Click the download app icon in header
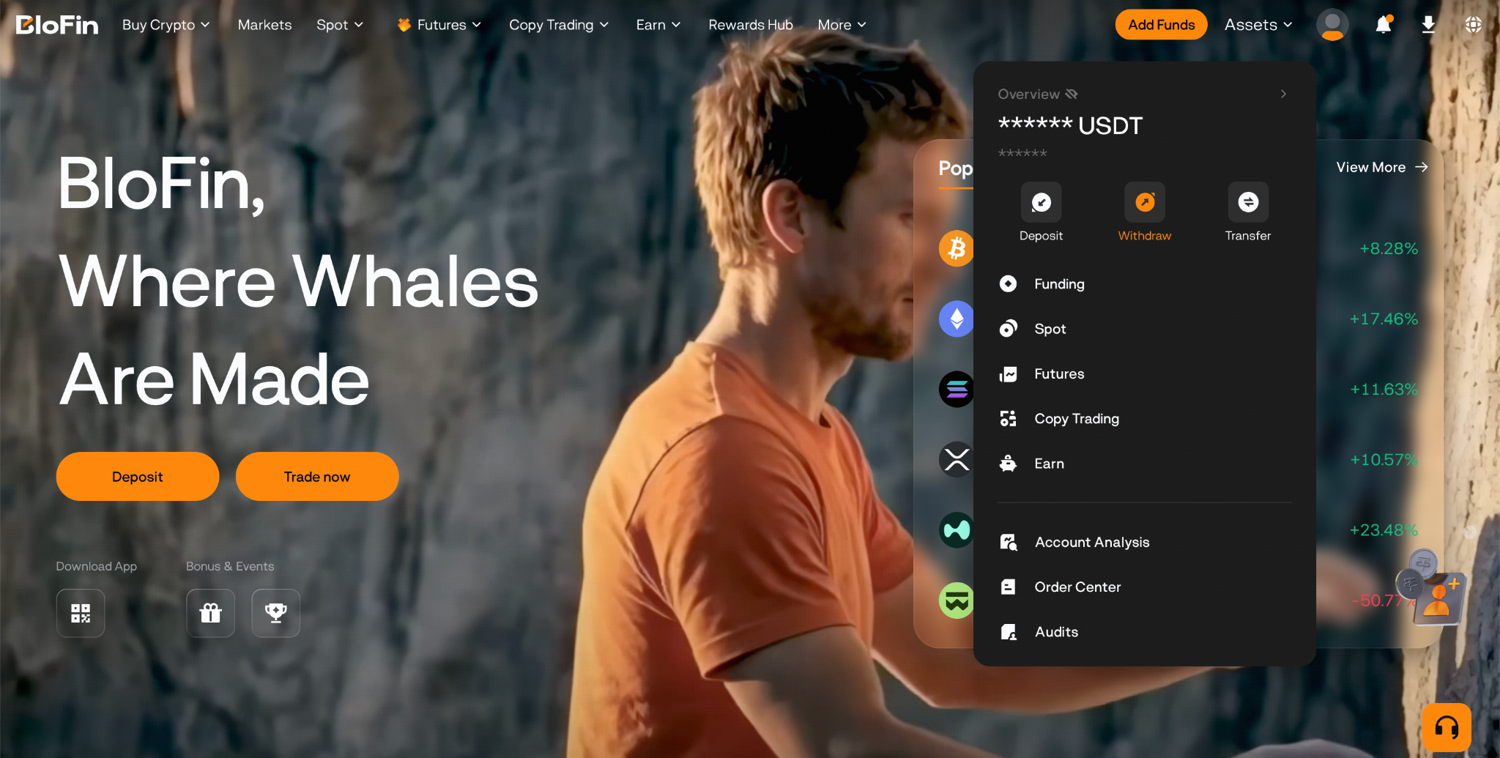The height and width of the screenshot is (758, 1500). click(x=1428, y=25)
